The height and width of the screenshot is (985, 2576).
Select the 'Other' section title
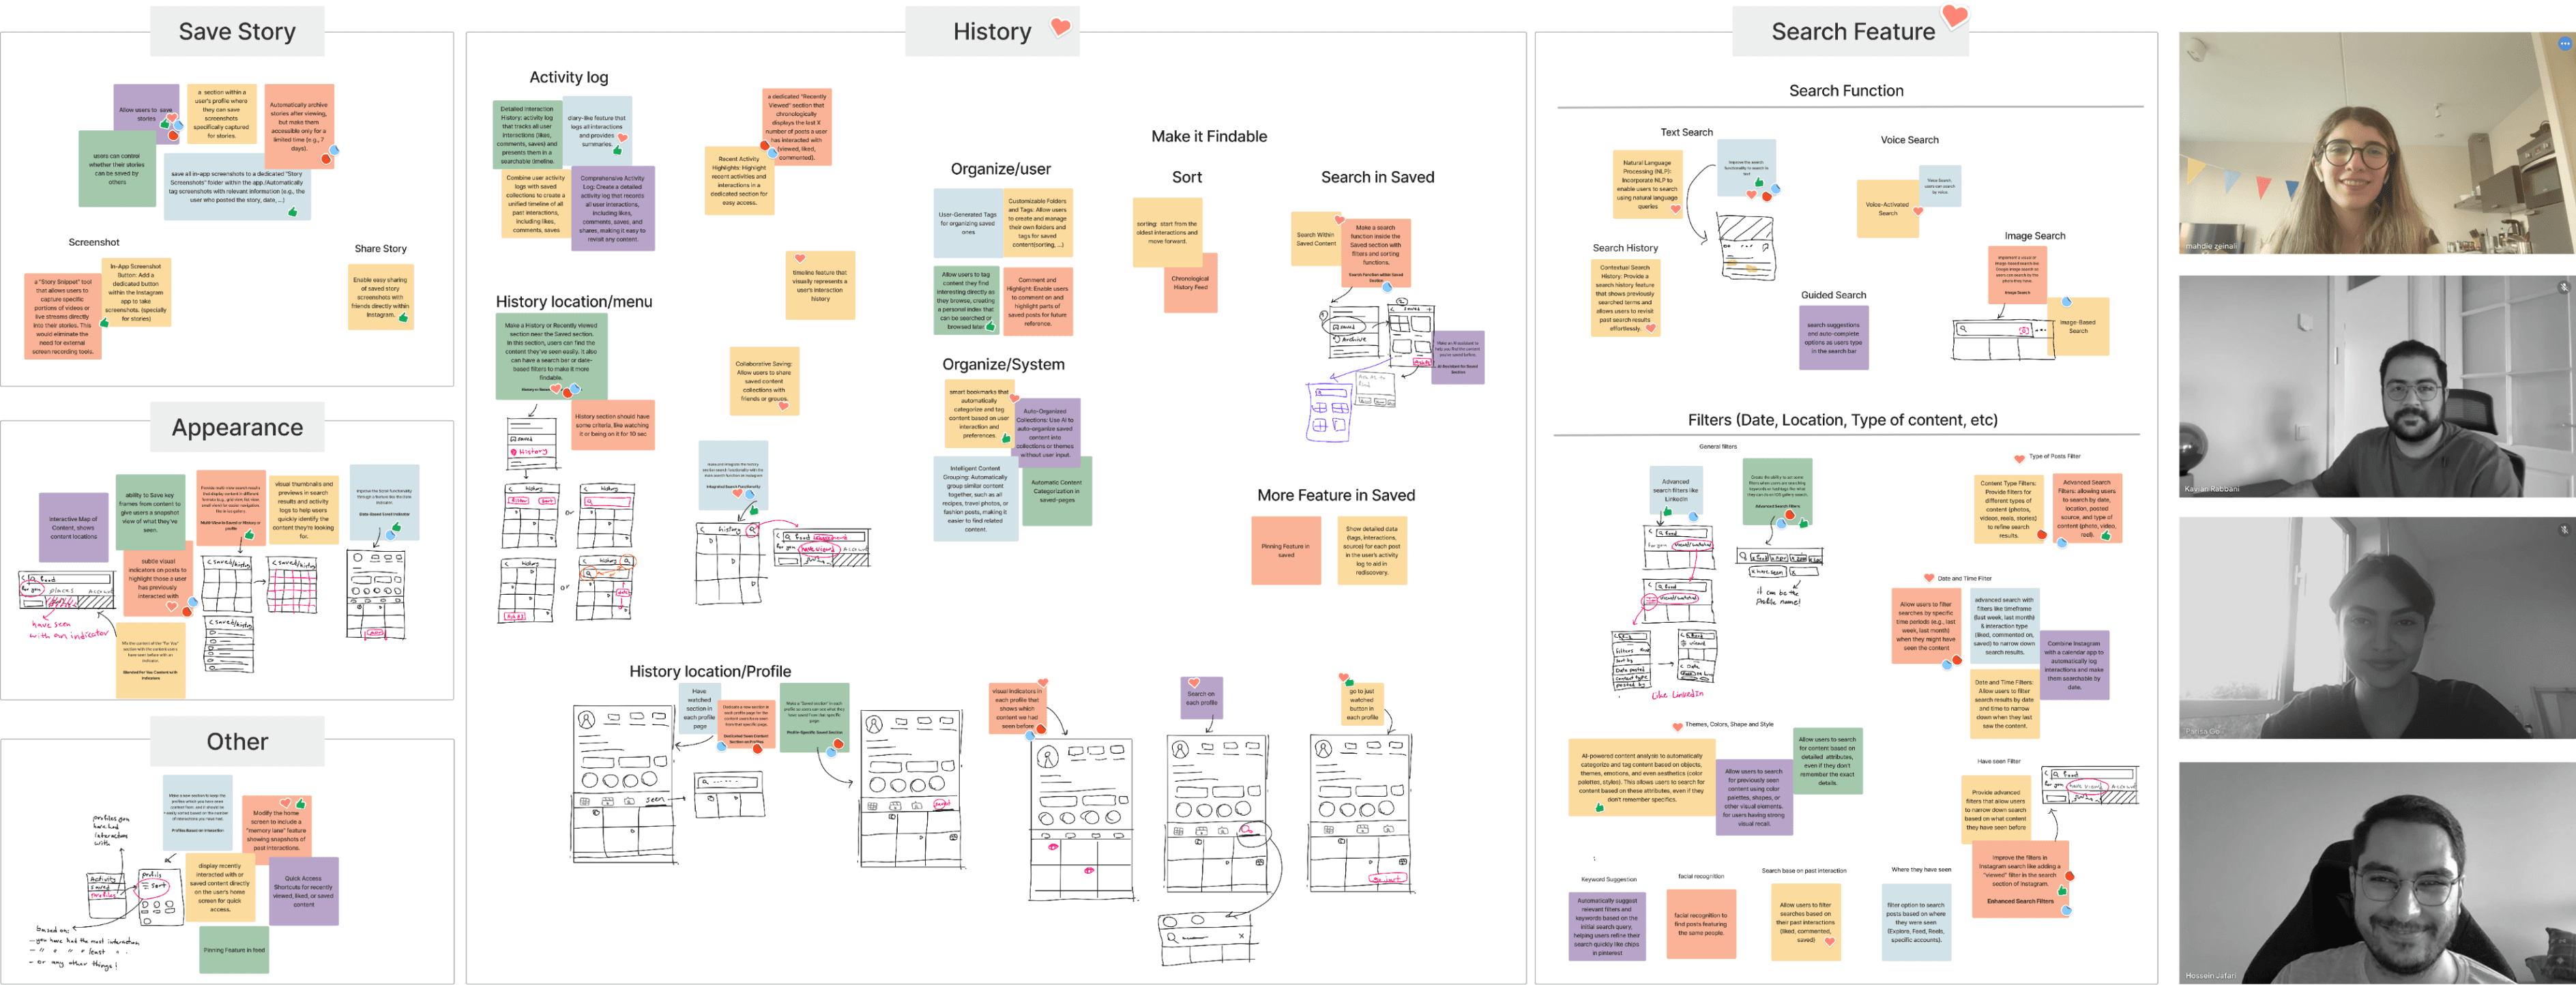tap(237, 742)
